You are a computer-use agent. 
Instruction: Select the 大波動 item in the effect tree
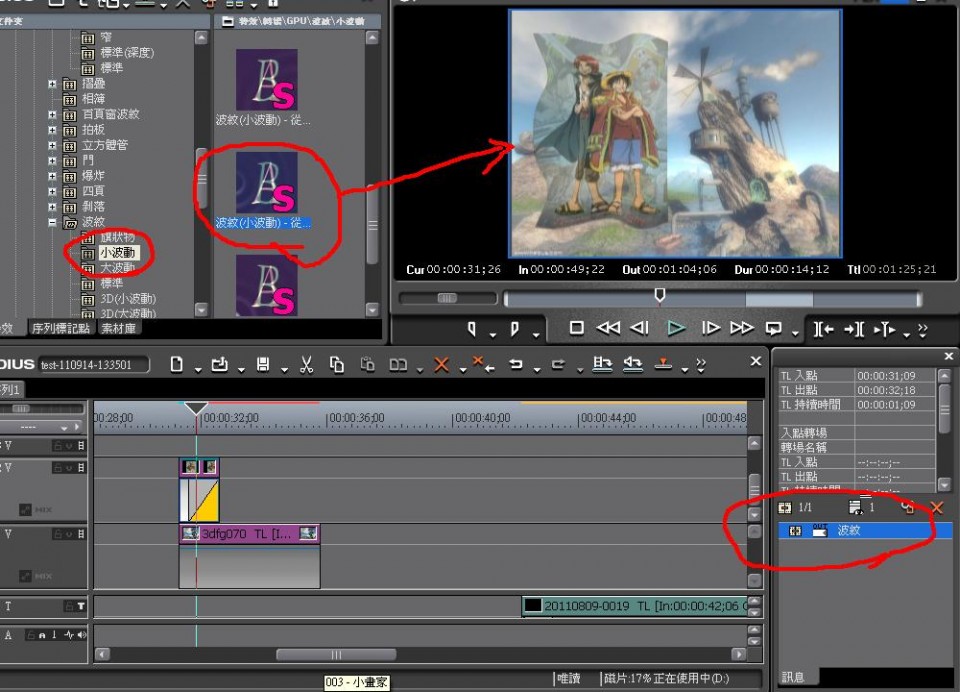(x=116, y=268)
